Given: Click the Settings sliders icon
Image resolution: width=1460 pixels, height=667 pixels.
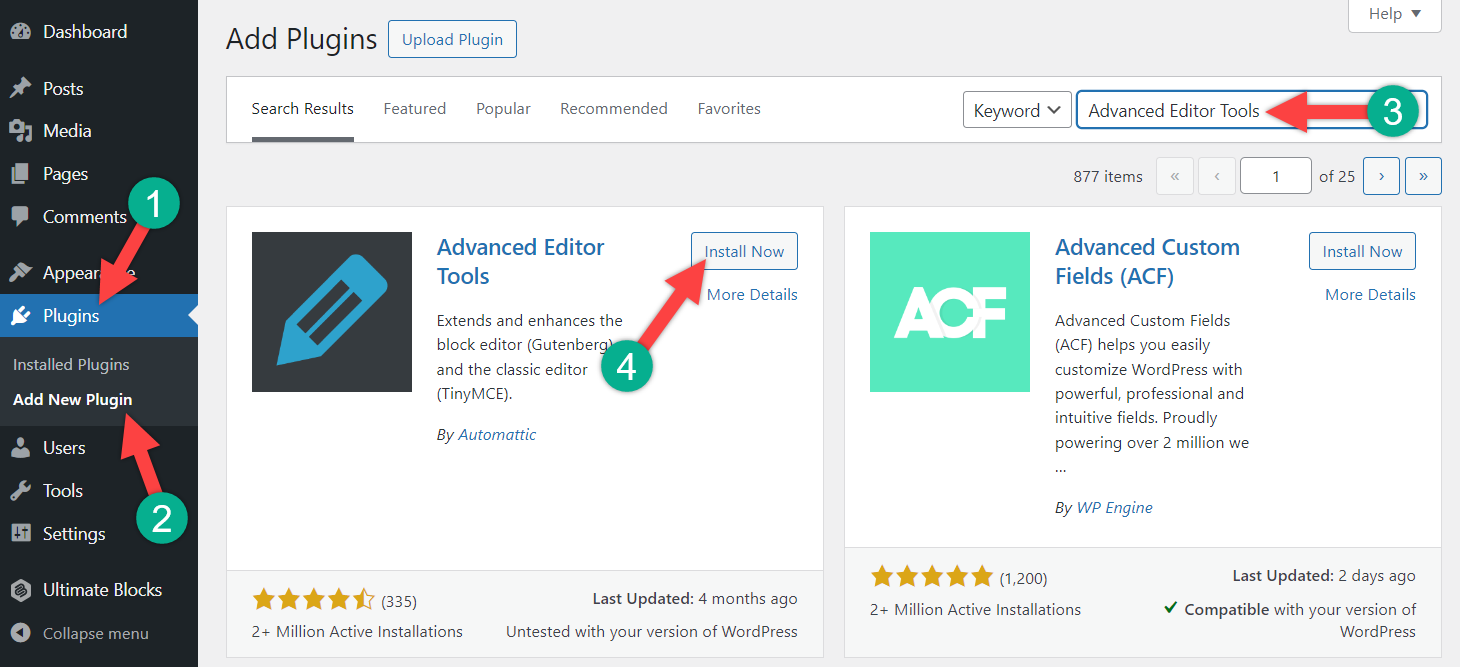Looking at the screenshot, I should [x=20, y=534].
